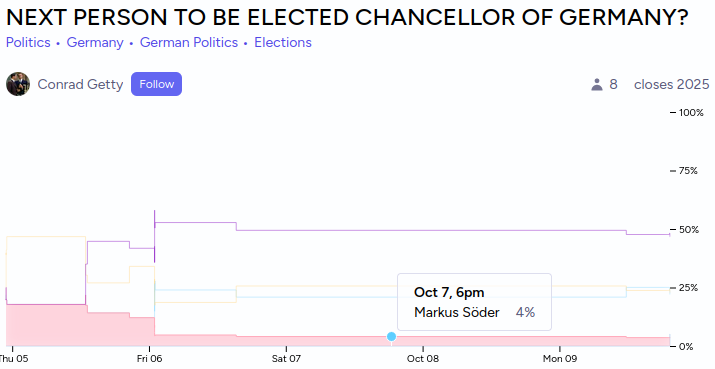Select the Oct 08 axis label
Screen dimensions: 715x369
[423, 359]
